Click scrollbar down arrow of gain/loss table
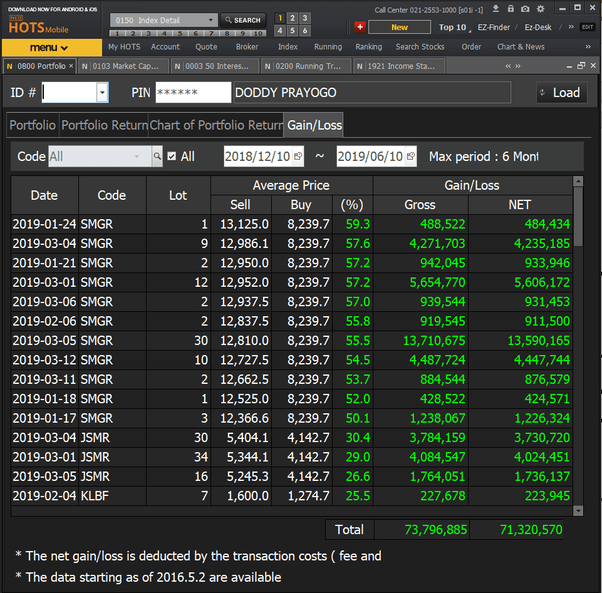Image resolution: width=602 pixels, height=593 pixels. pos(578,510)
